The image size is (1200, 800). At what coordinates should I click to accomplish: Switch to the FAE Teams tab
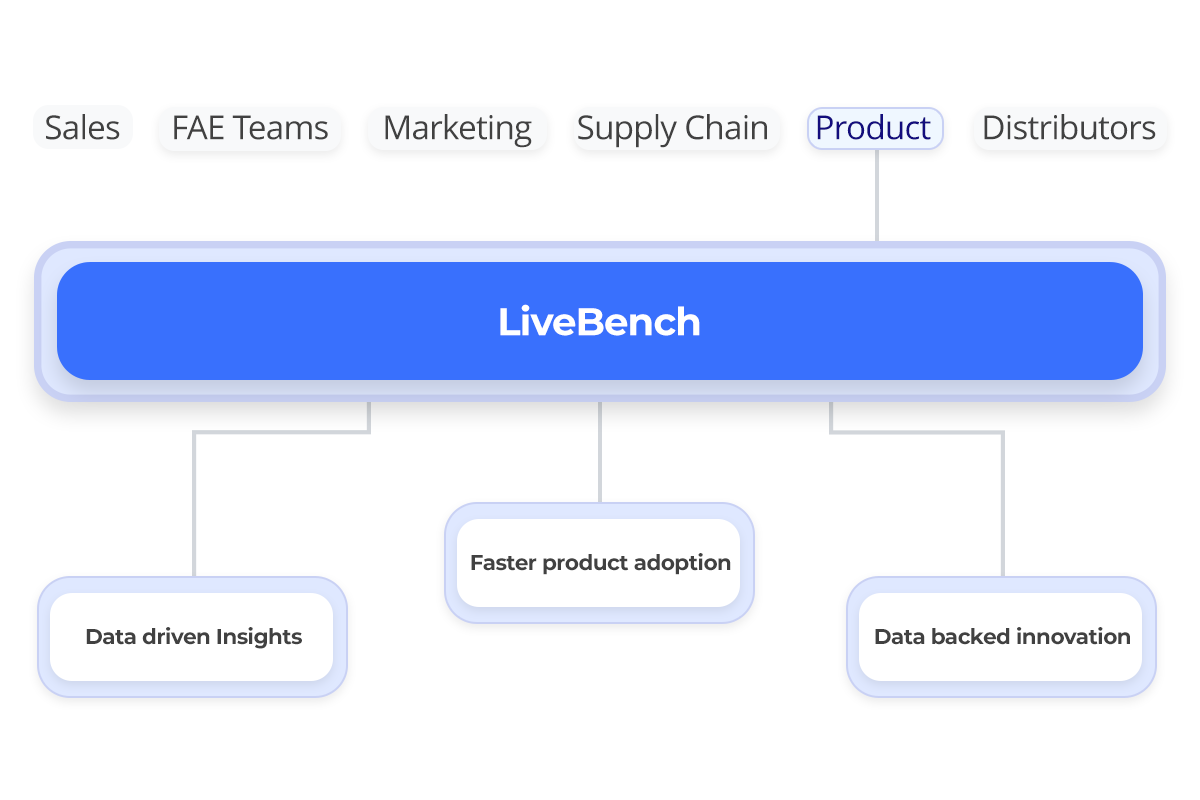(x=250, y=128)
